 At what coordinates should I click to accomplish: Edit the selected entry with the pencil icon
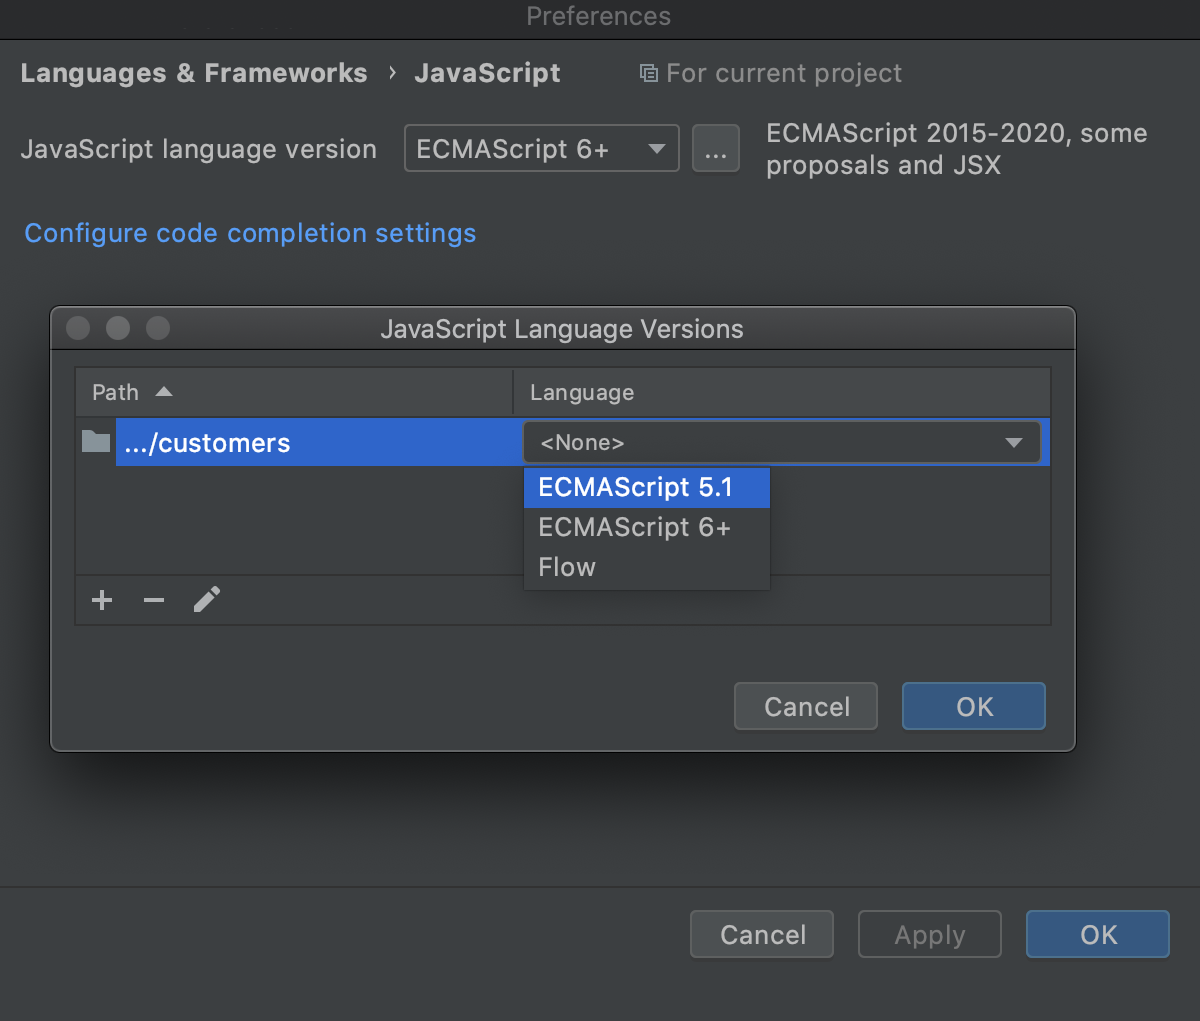[x=207, y=599]
